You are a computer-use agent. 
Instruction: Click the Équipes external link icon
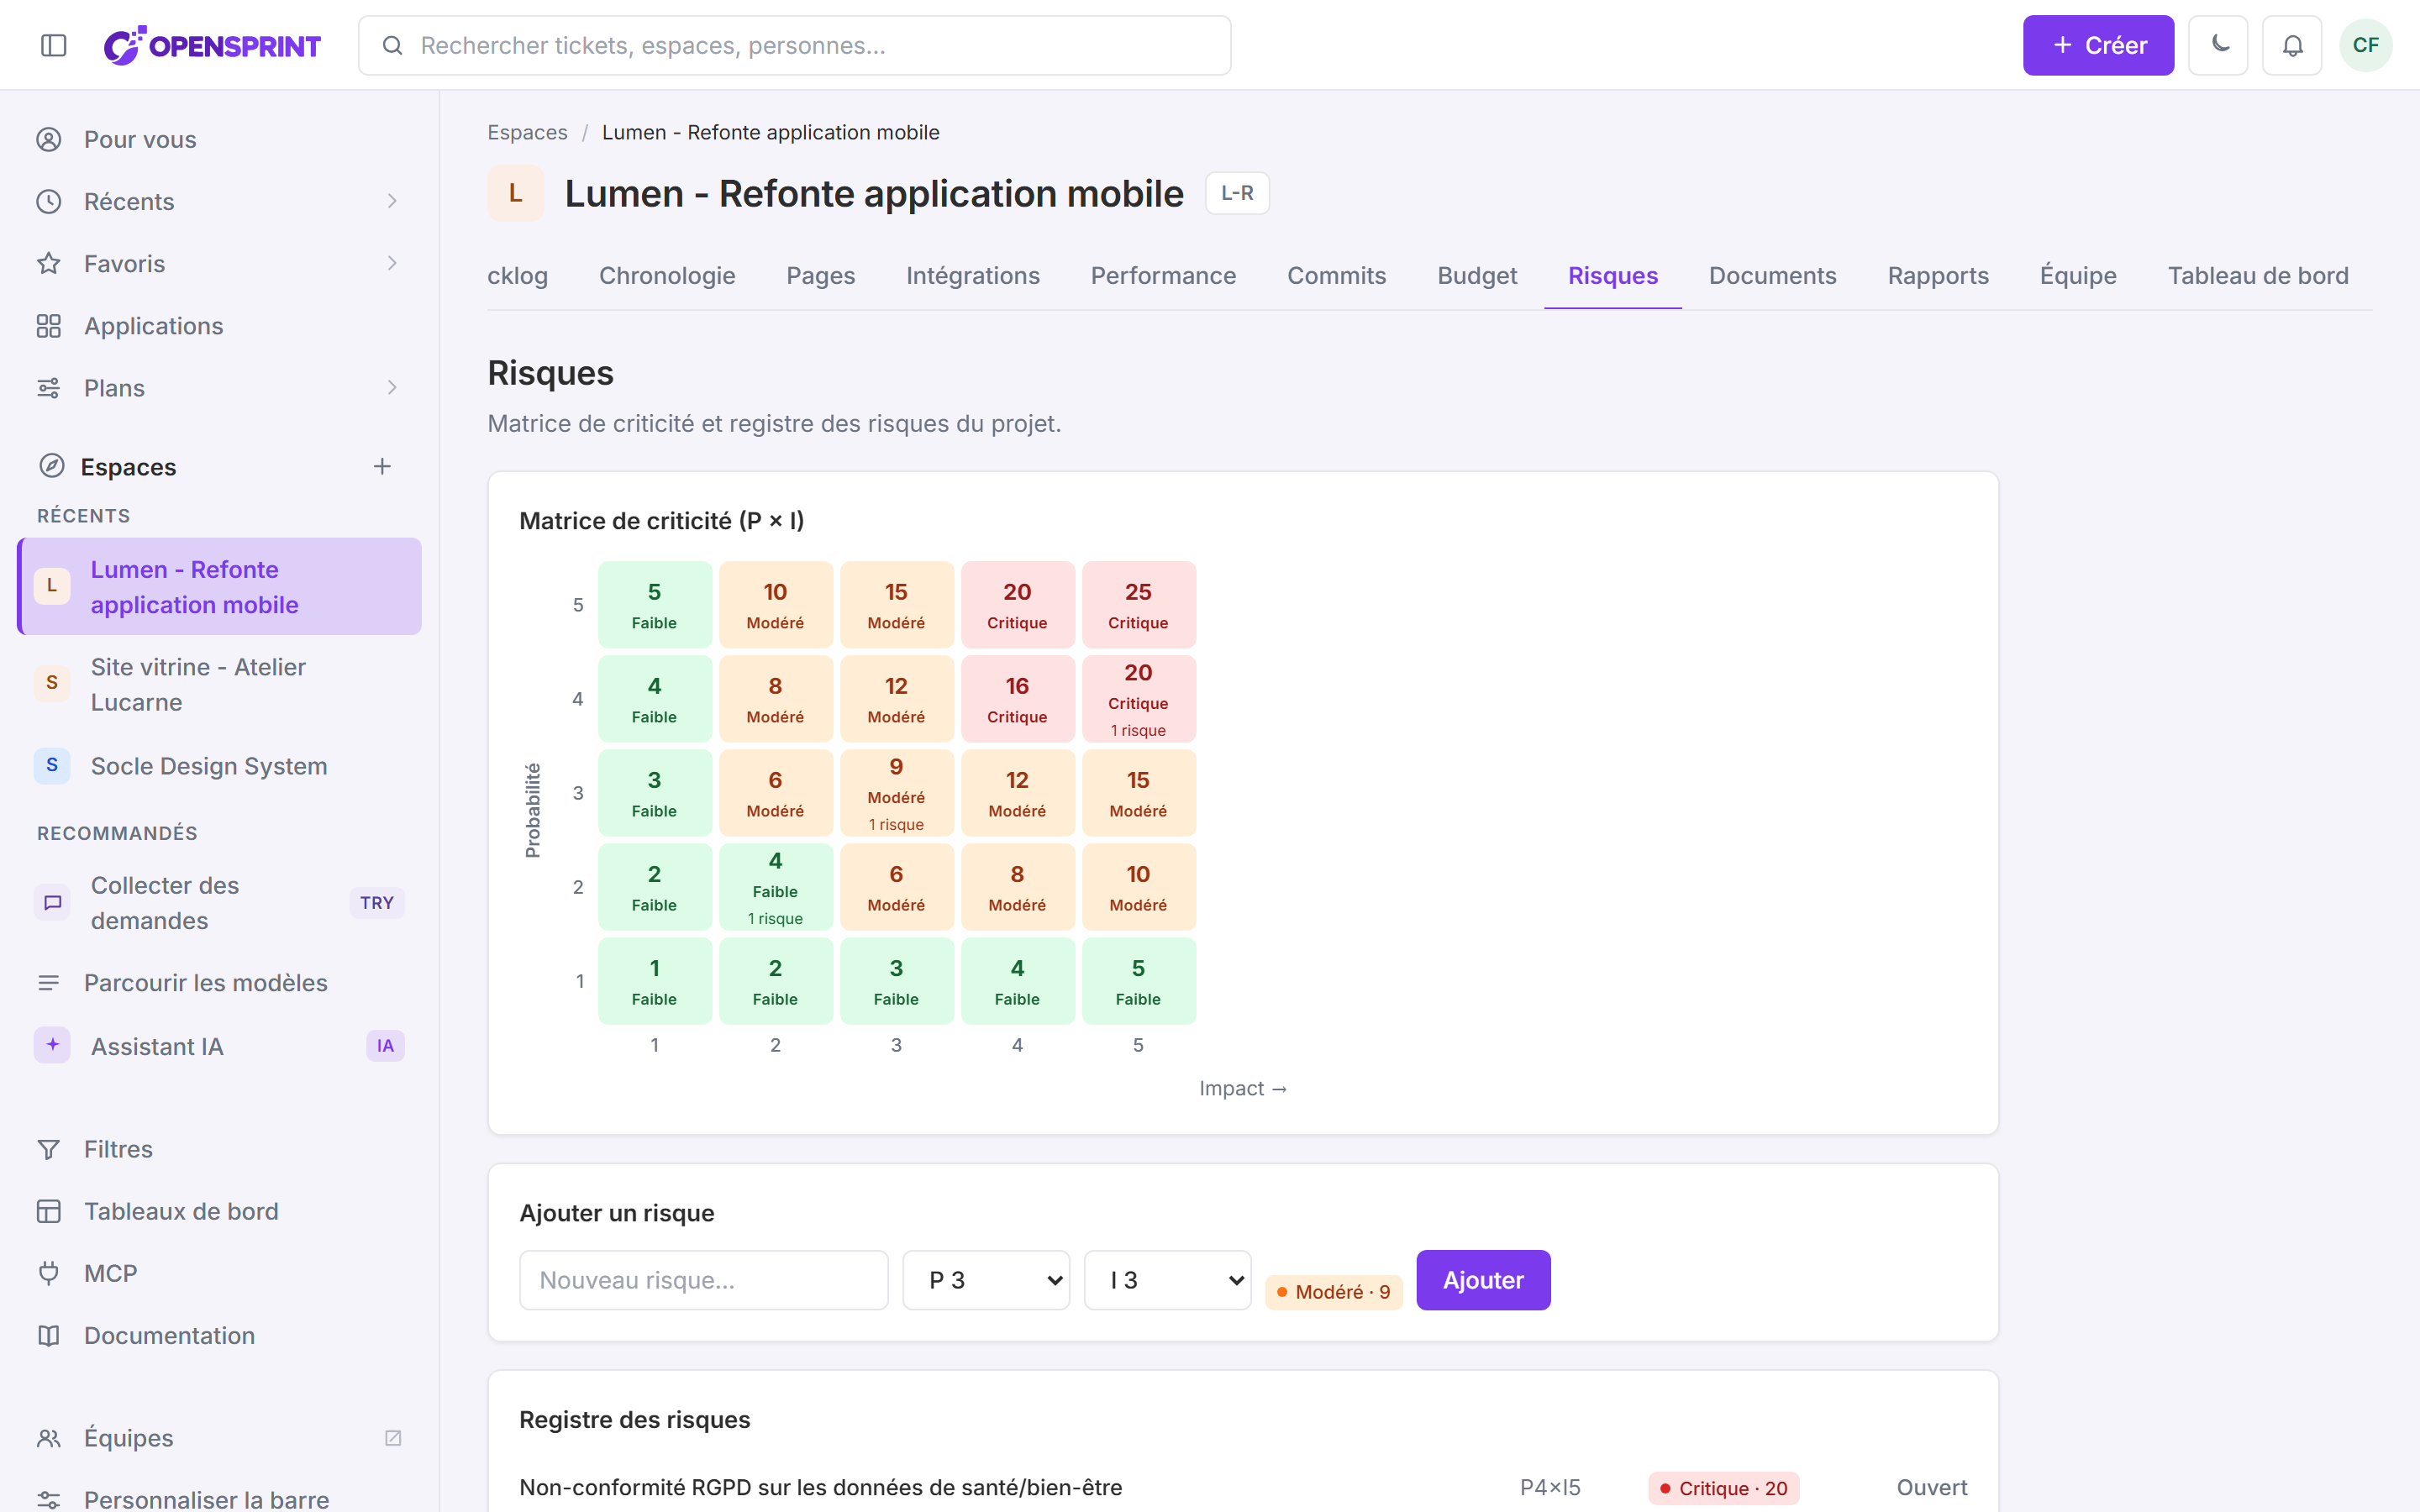393,1437
